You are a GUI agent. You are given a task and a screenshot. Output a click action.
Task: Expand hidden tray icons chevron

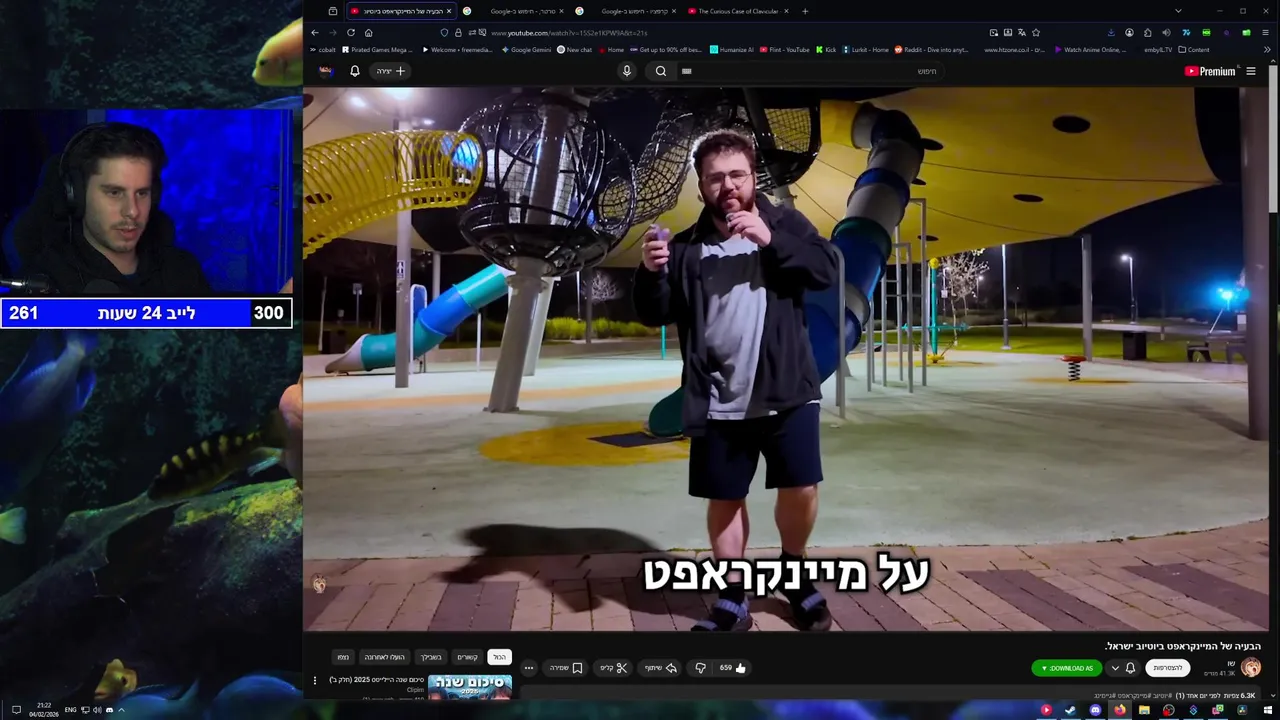[x=121, y=710]
